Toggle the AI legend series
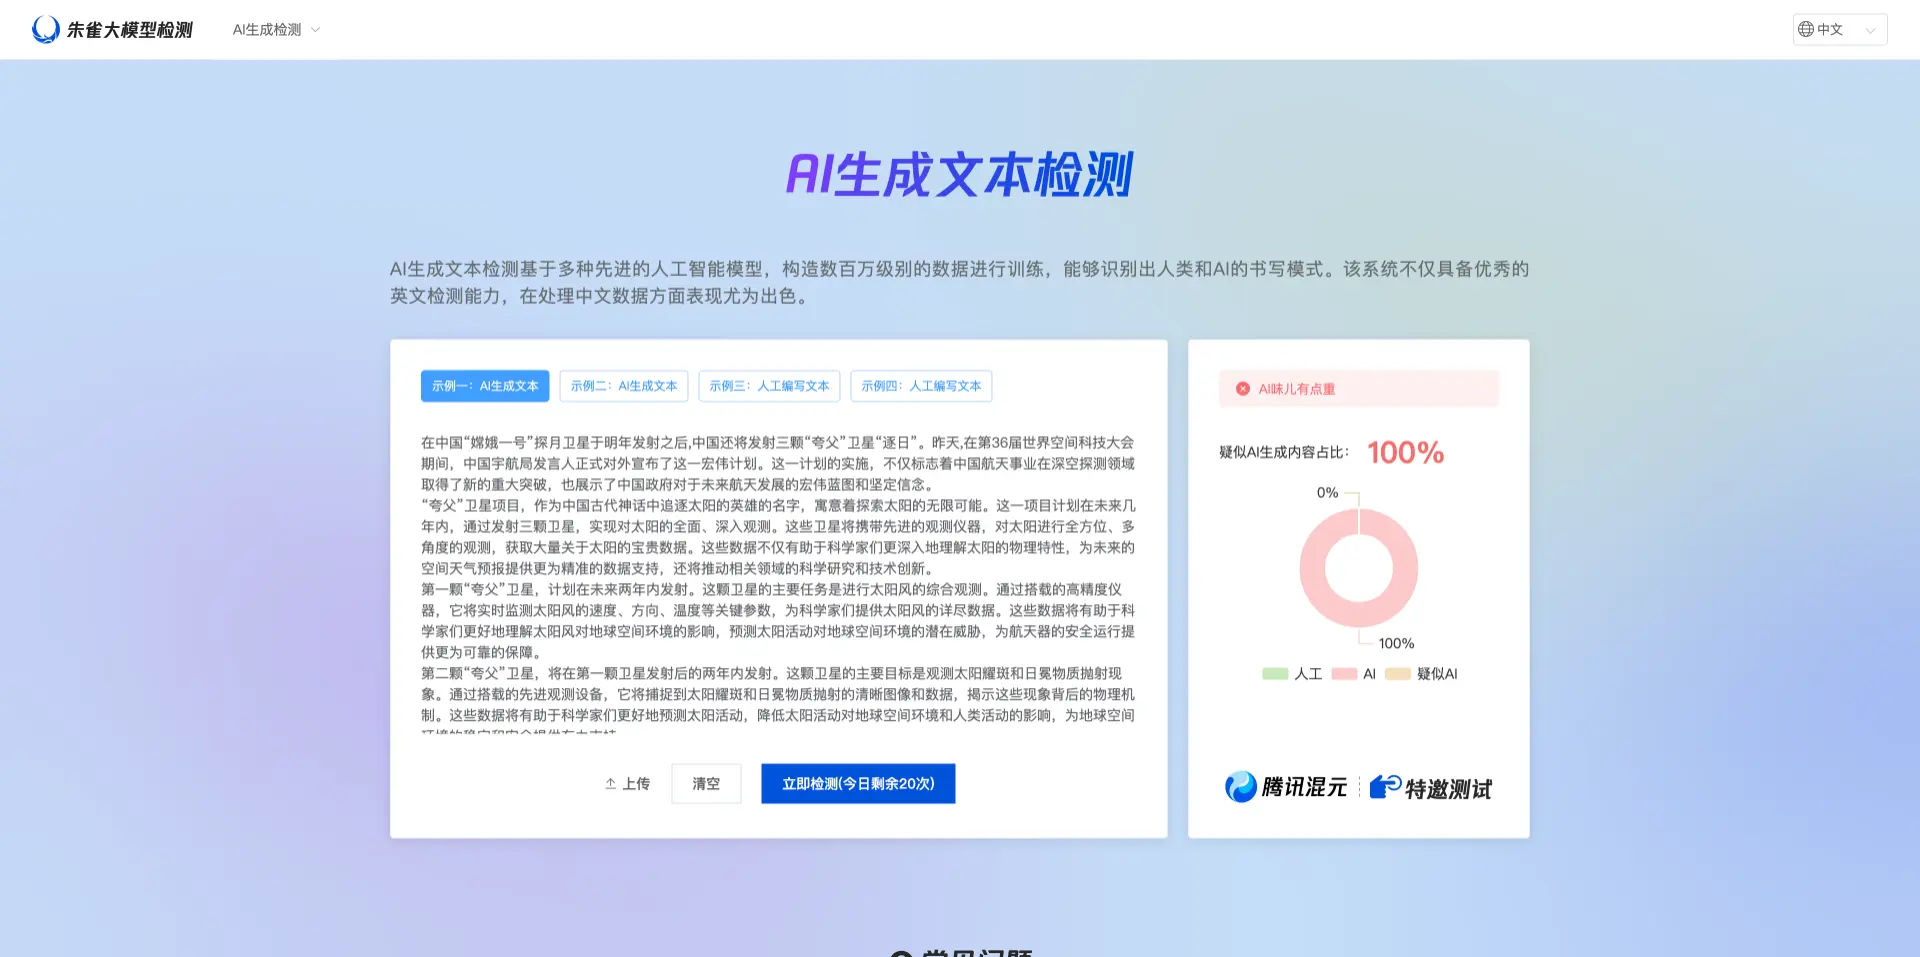Image resolution: width=1920 pixels, height=957 pixels. [1354, 674]
